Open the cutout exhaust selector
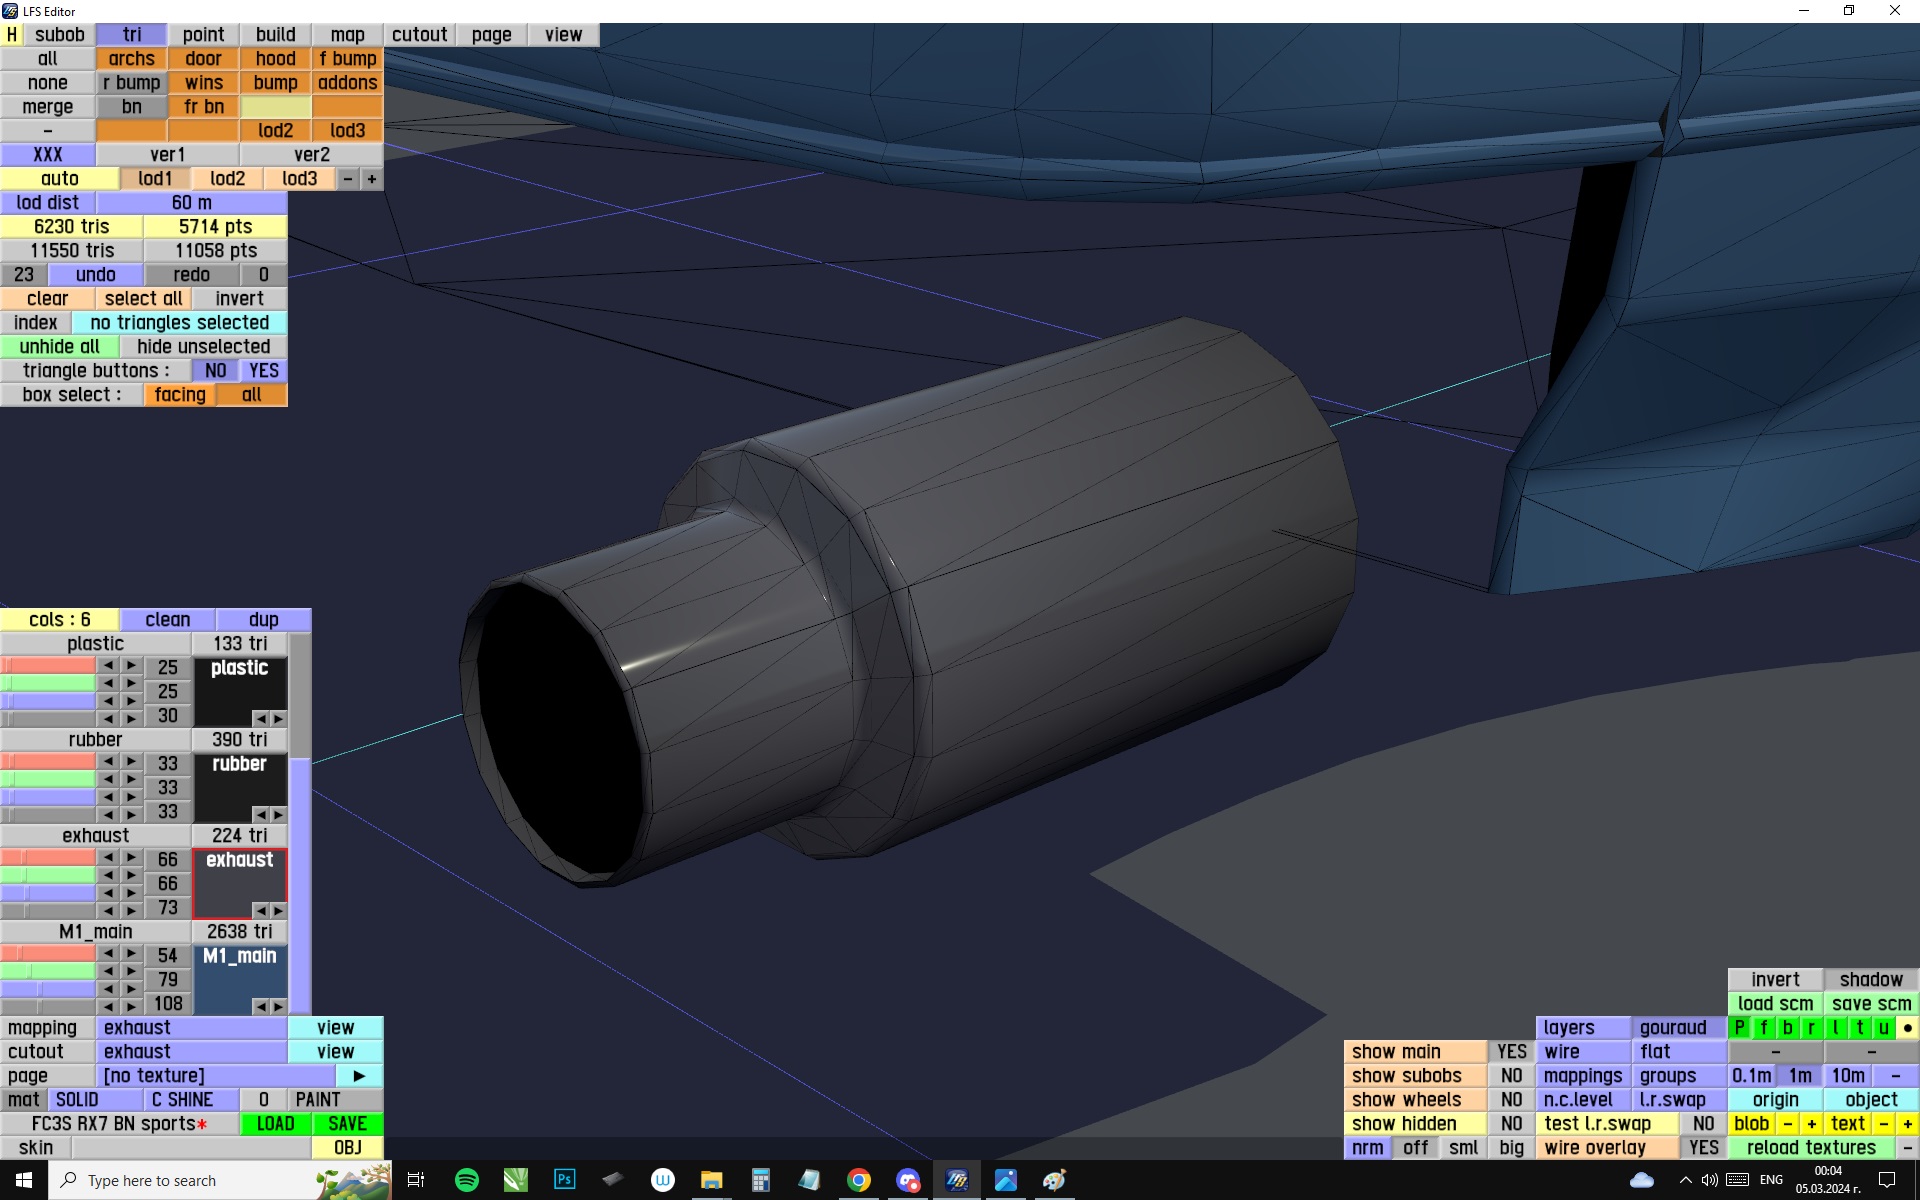 191,1051
